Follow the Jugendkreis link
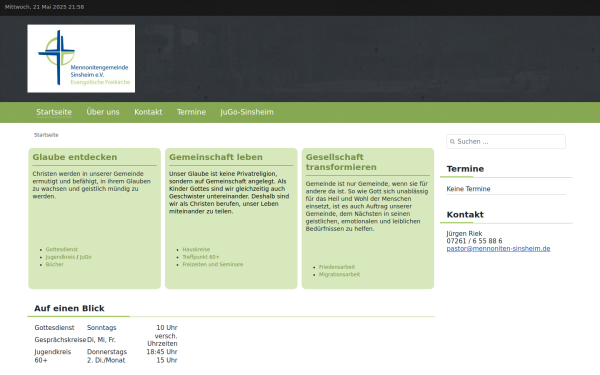Image resolution: width=600 pixels, height=375 pixels. coord(60,257)
